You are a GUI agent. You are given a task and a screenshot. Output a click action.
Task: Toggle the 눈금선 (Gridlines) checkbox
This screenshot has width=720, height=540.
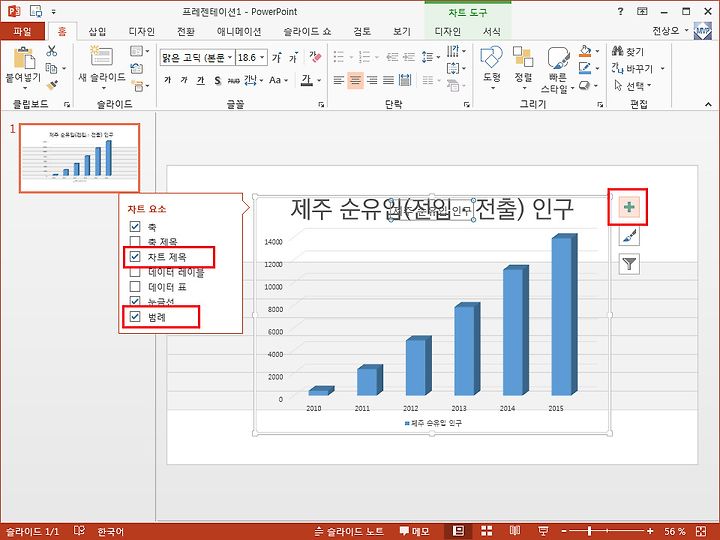(135, 301)
